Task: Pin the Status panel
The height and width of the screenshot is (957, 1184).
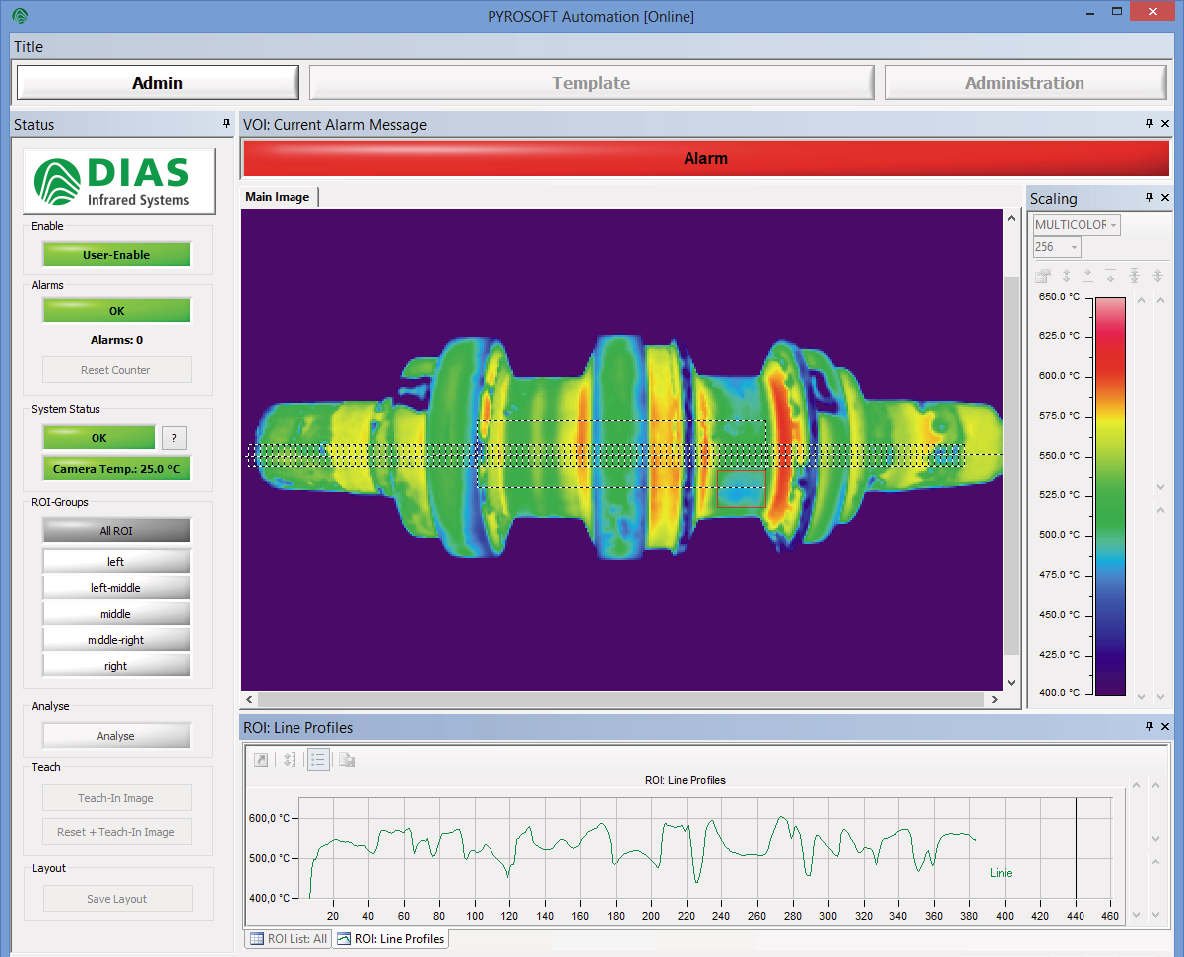Action: [x=226, y=124]
